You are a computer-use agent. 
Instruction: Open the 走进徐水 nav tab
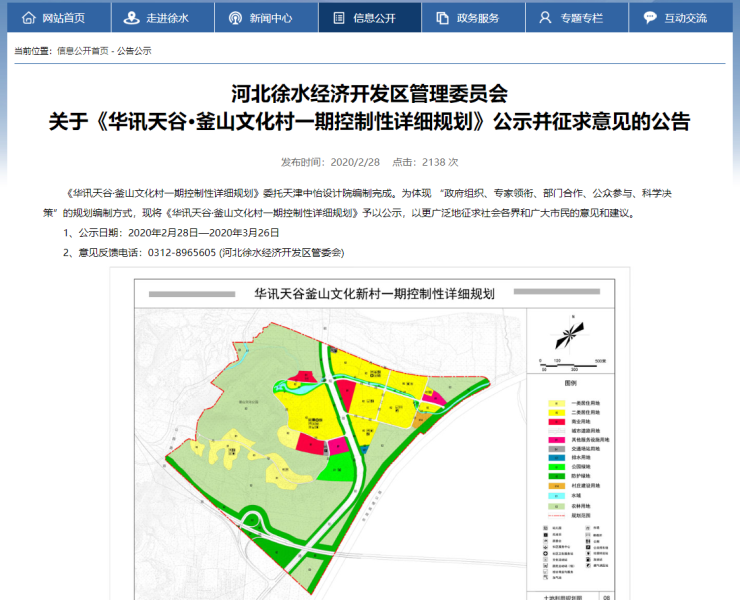[x=163, y=17]
